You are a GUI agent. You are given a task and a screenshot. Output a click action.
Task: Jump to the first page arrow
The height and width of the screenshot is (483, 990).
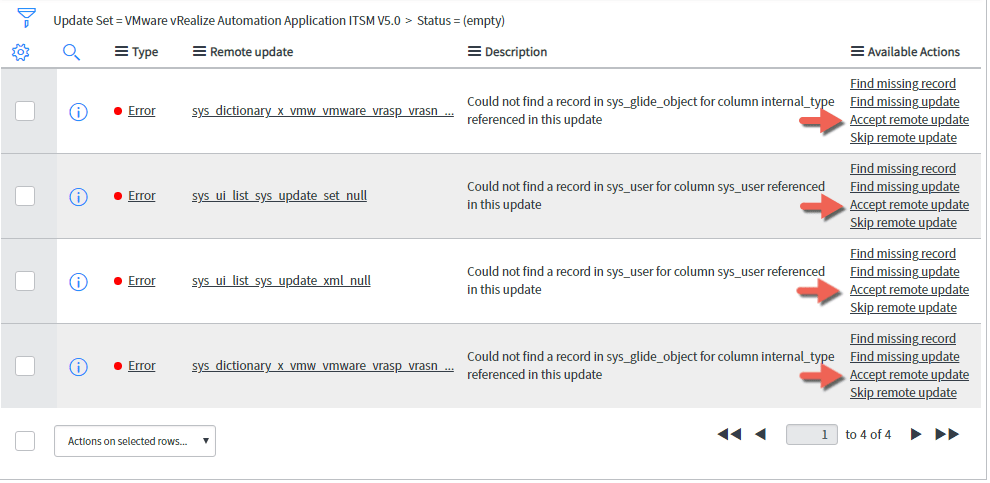tap(729, 434)
